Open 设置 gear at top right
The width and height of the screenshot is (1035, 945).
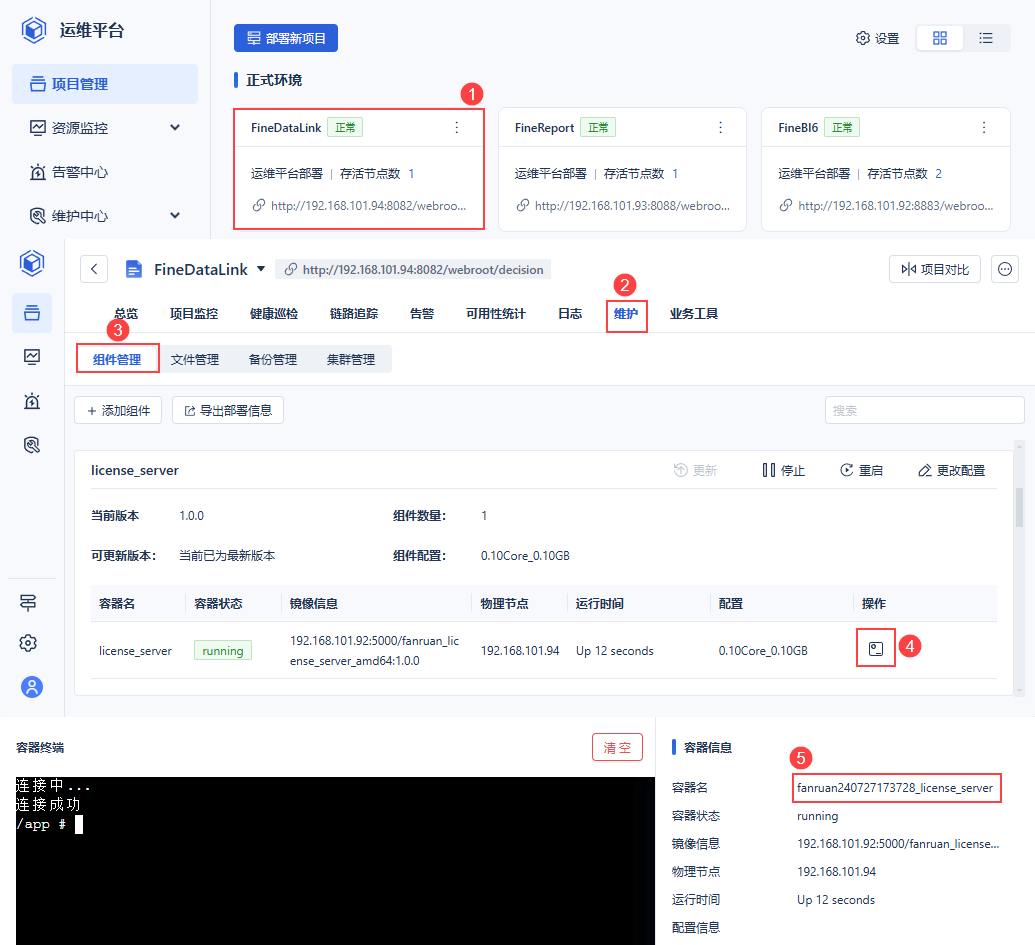click(877, 38)
